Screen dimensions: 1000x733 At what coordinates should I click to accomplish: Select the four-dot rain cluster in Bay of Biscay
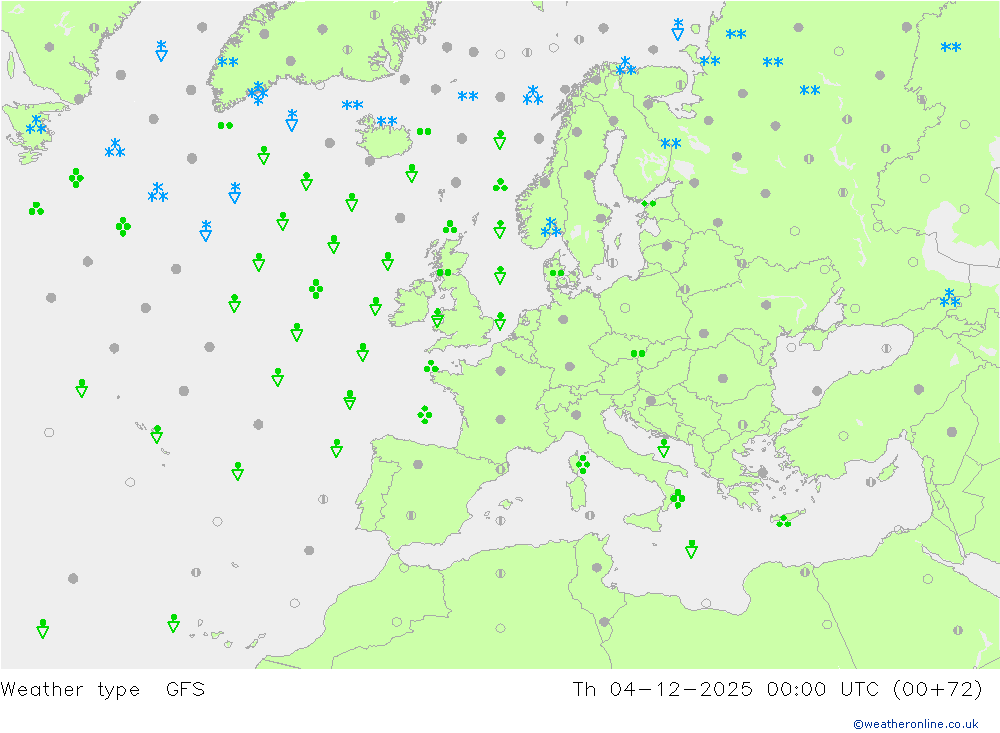point(425,415)
